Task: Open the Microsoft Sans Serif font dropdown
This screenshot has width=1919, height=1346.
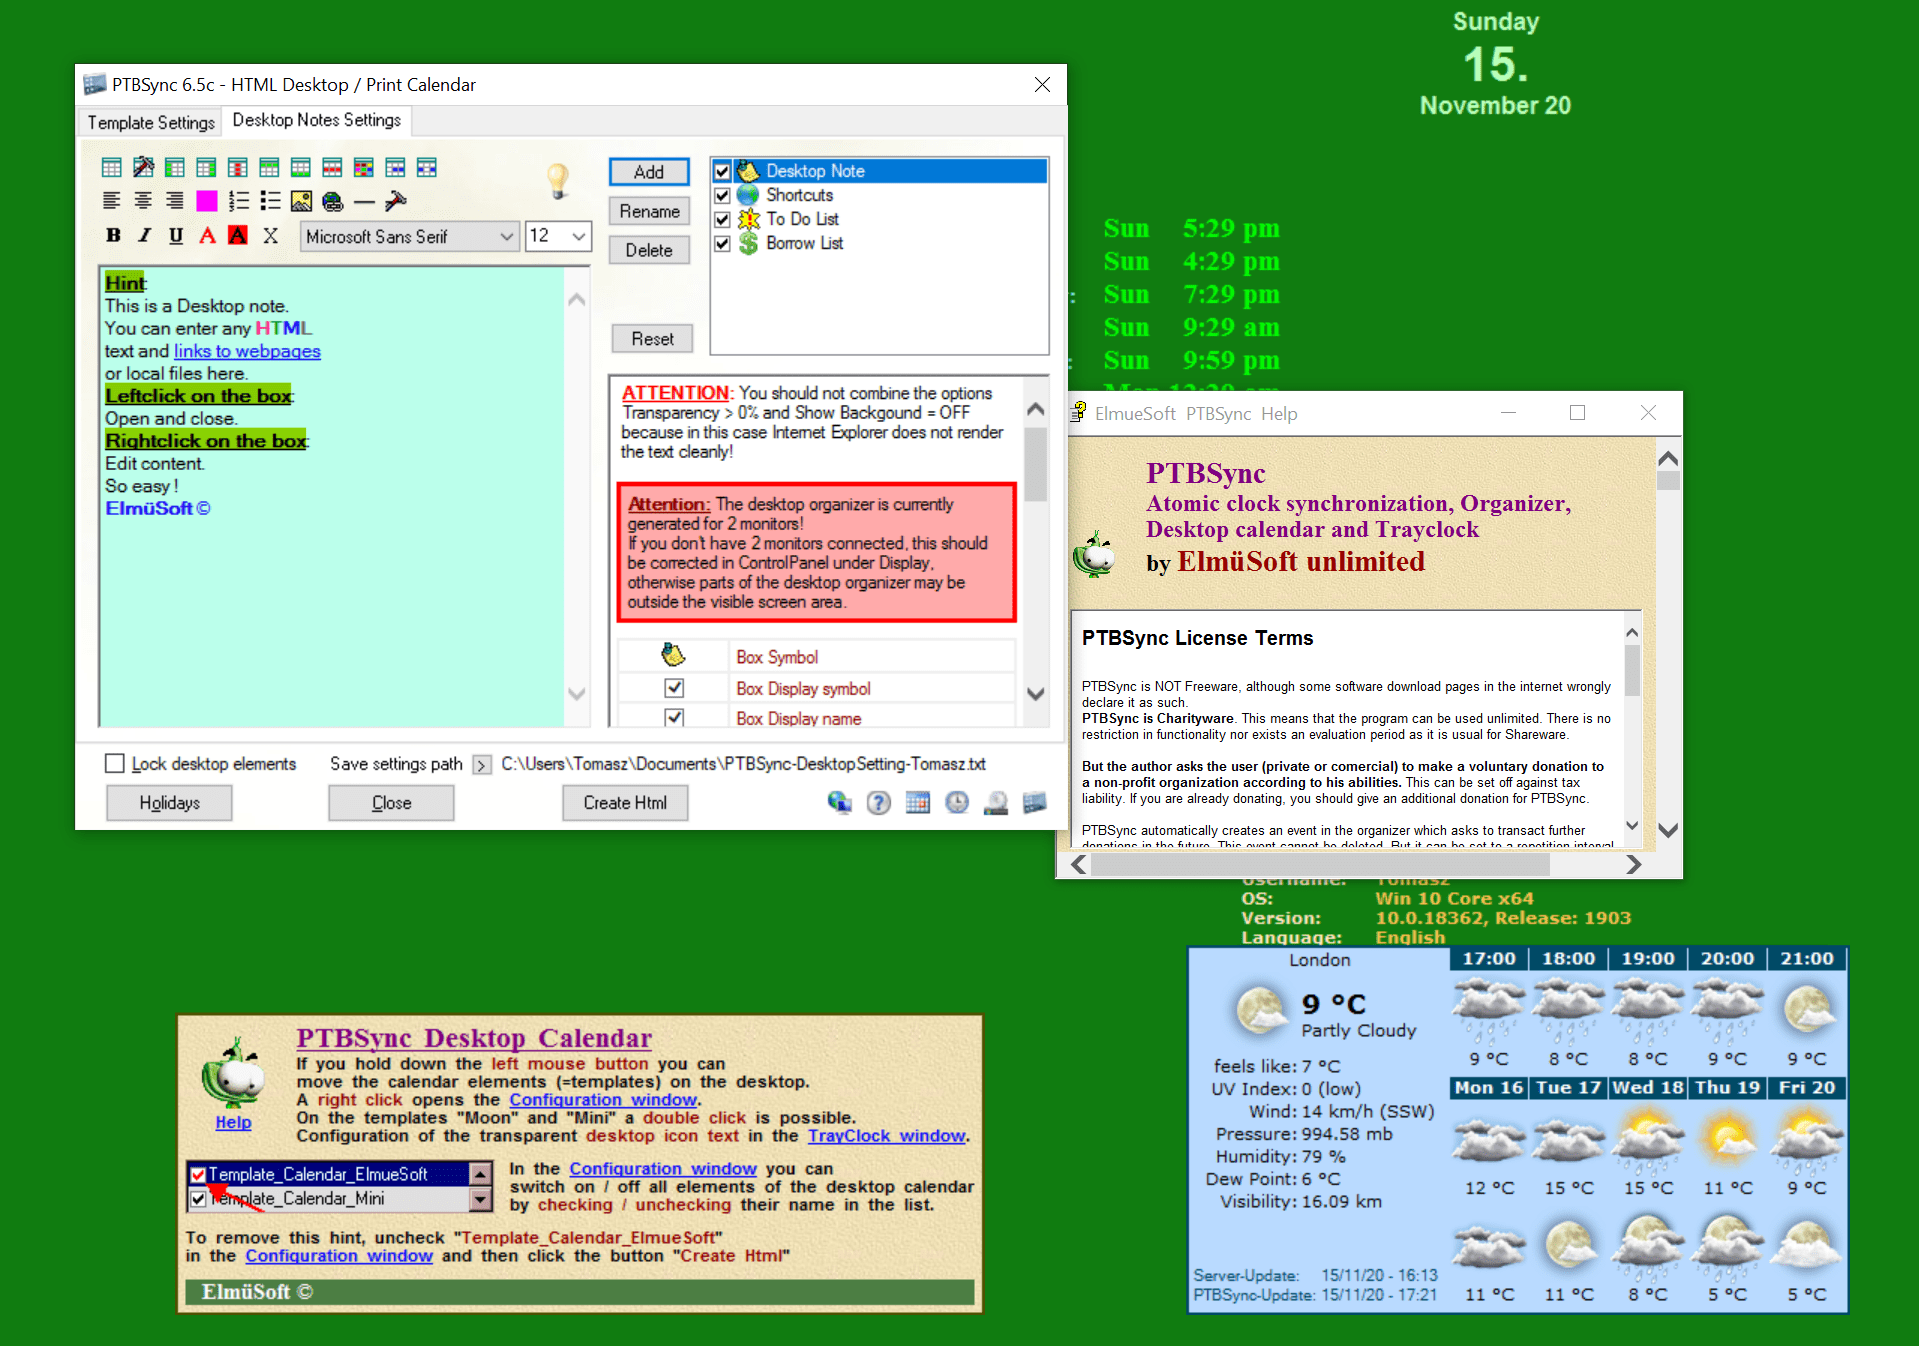Action: tap(410, 236)
